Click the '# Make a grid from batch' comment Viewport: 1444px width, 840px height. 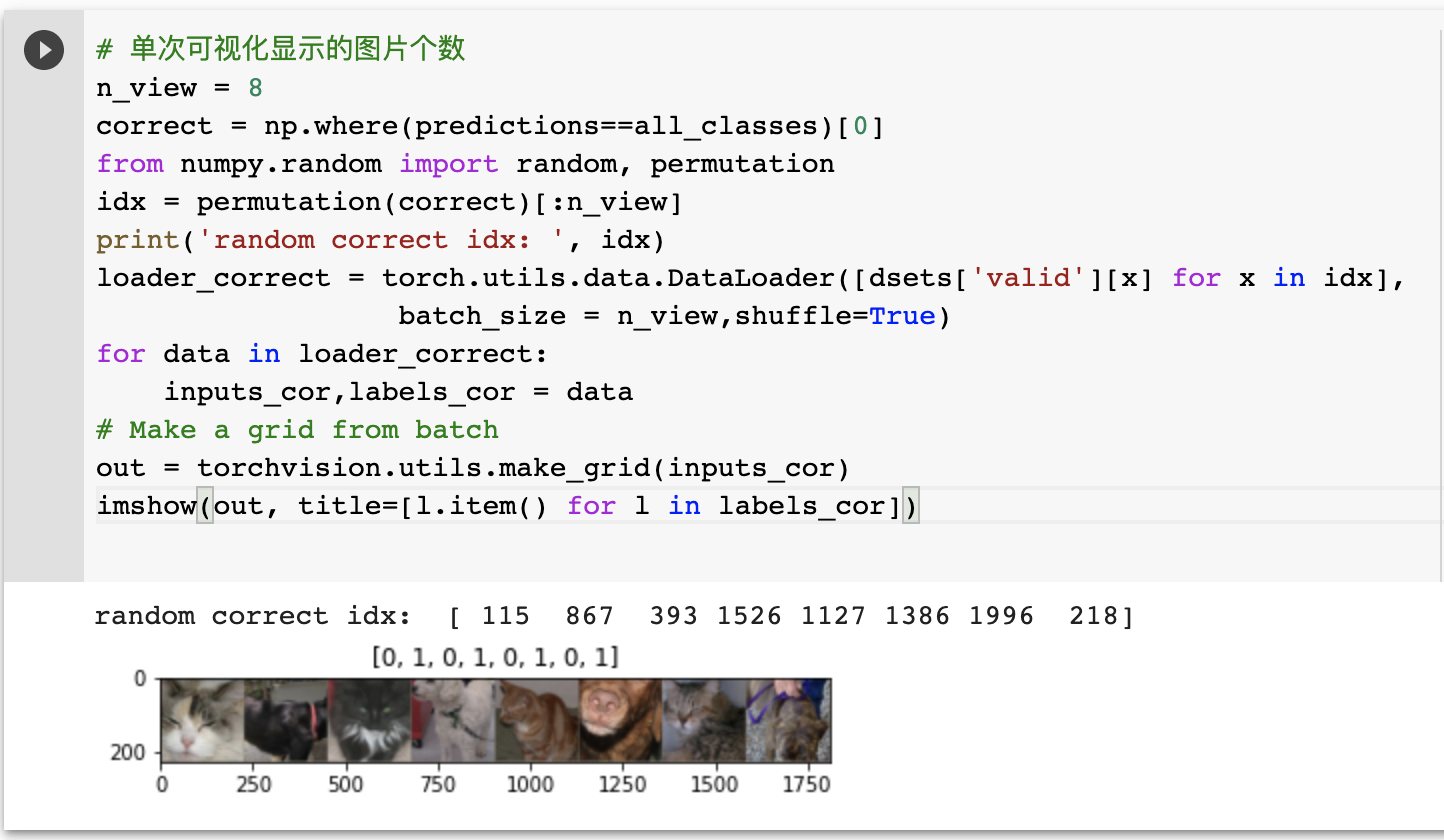(x=297, y=430)
